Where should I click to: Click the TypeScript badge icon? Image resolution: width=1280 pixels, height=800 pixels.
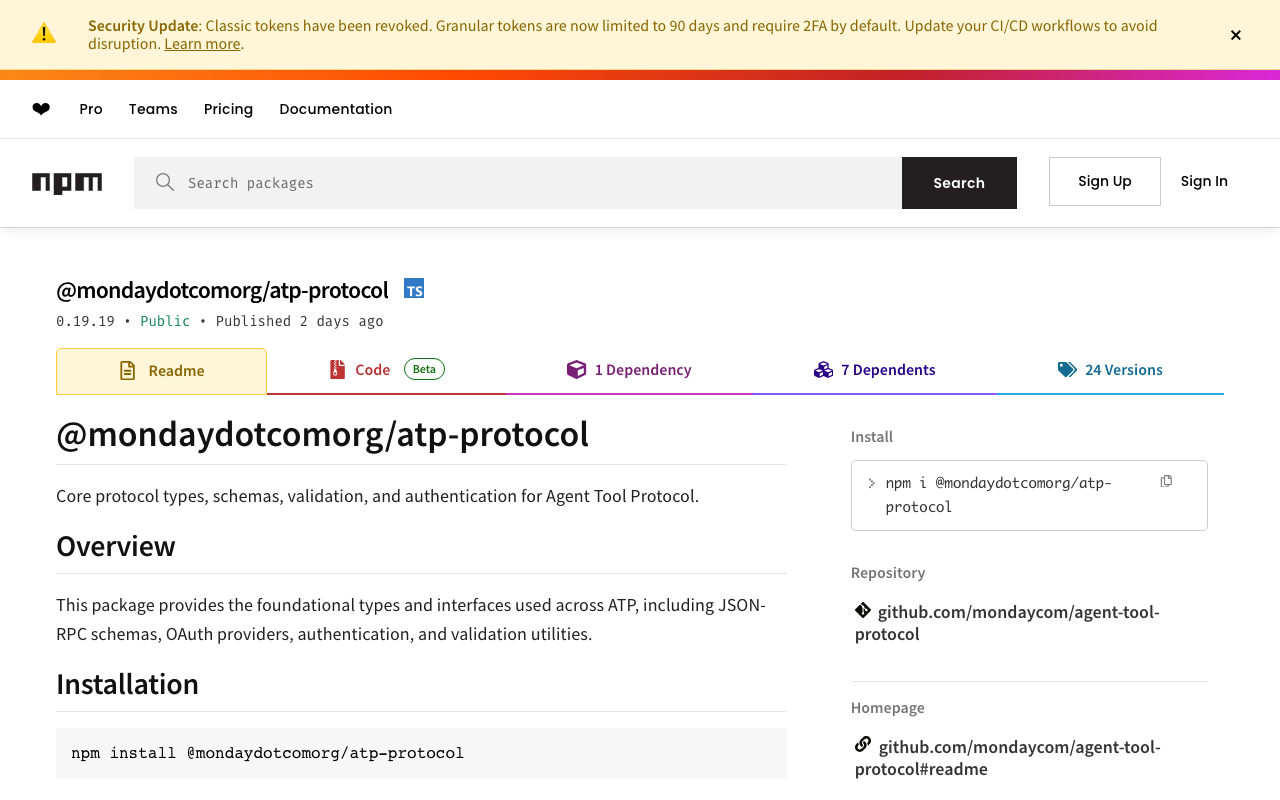click(414, 289)
